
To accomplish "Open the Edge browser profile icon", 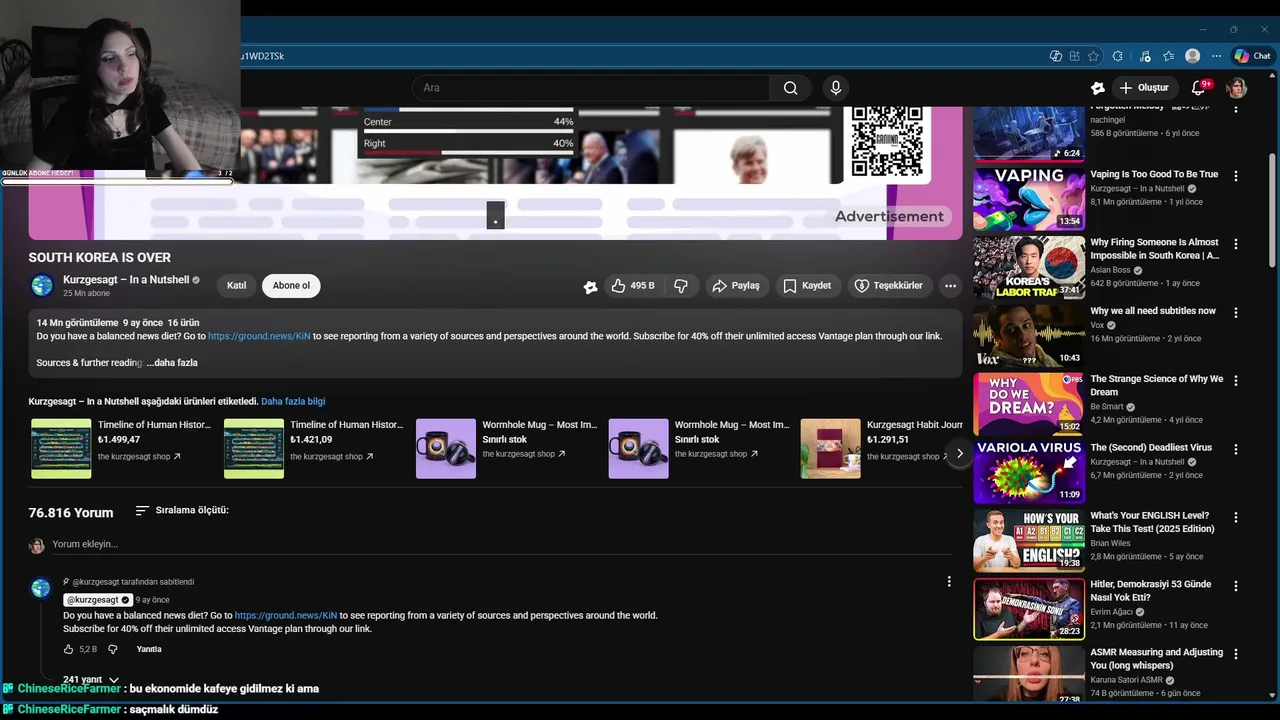I will point(1192,56).
